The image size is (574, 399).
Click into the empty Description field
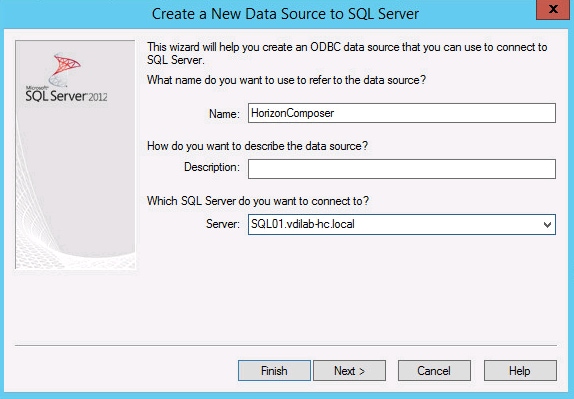pos(402,169)
